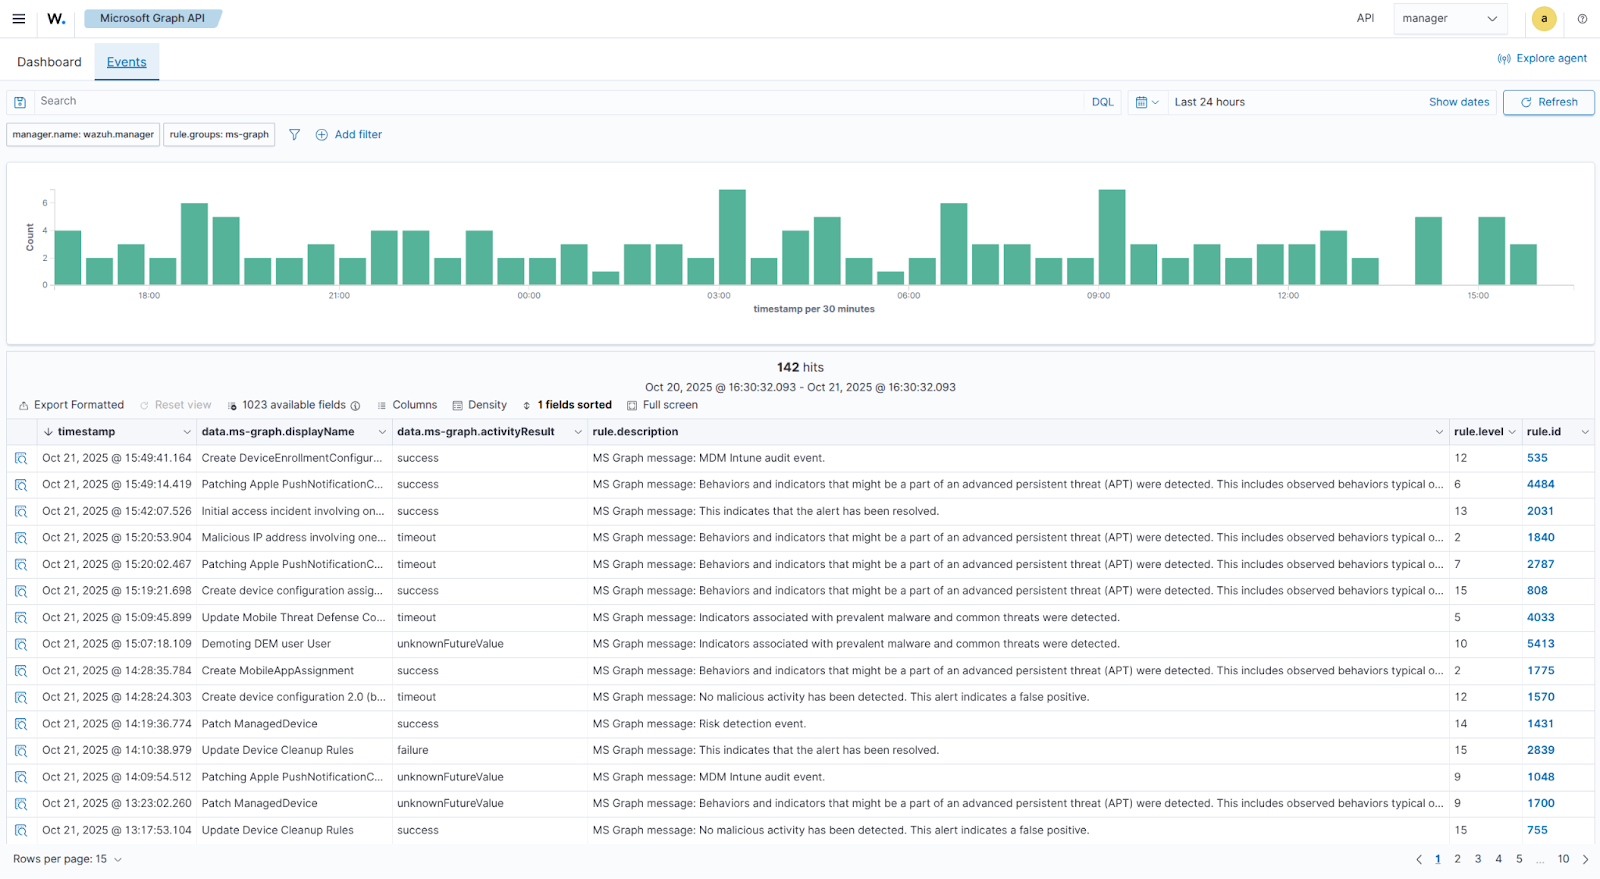Switch to the Dashboard tab
This screenshot has height=879, width=1600.
tap(49, 62)
